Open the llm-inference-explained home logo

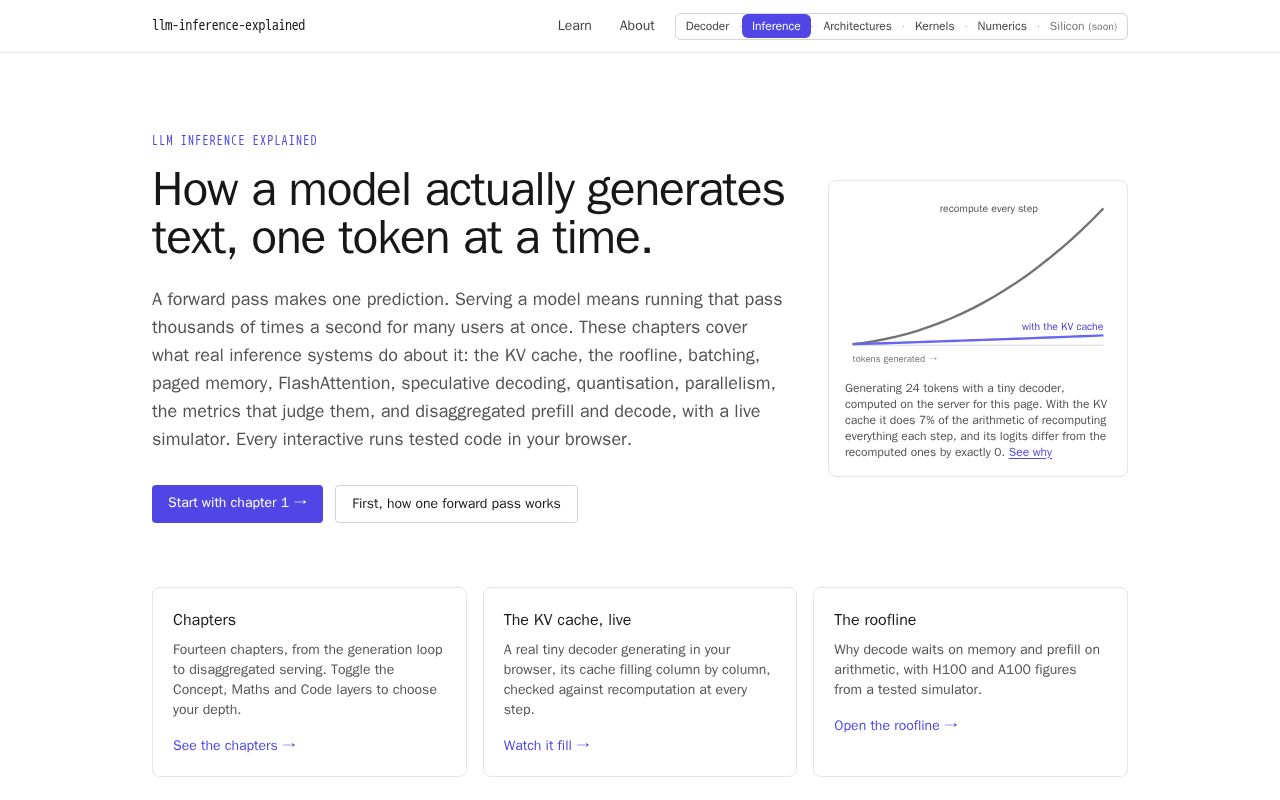[228, 26]
